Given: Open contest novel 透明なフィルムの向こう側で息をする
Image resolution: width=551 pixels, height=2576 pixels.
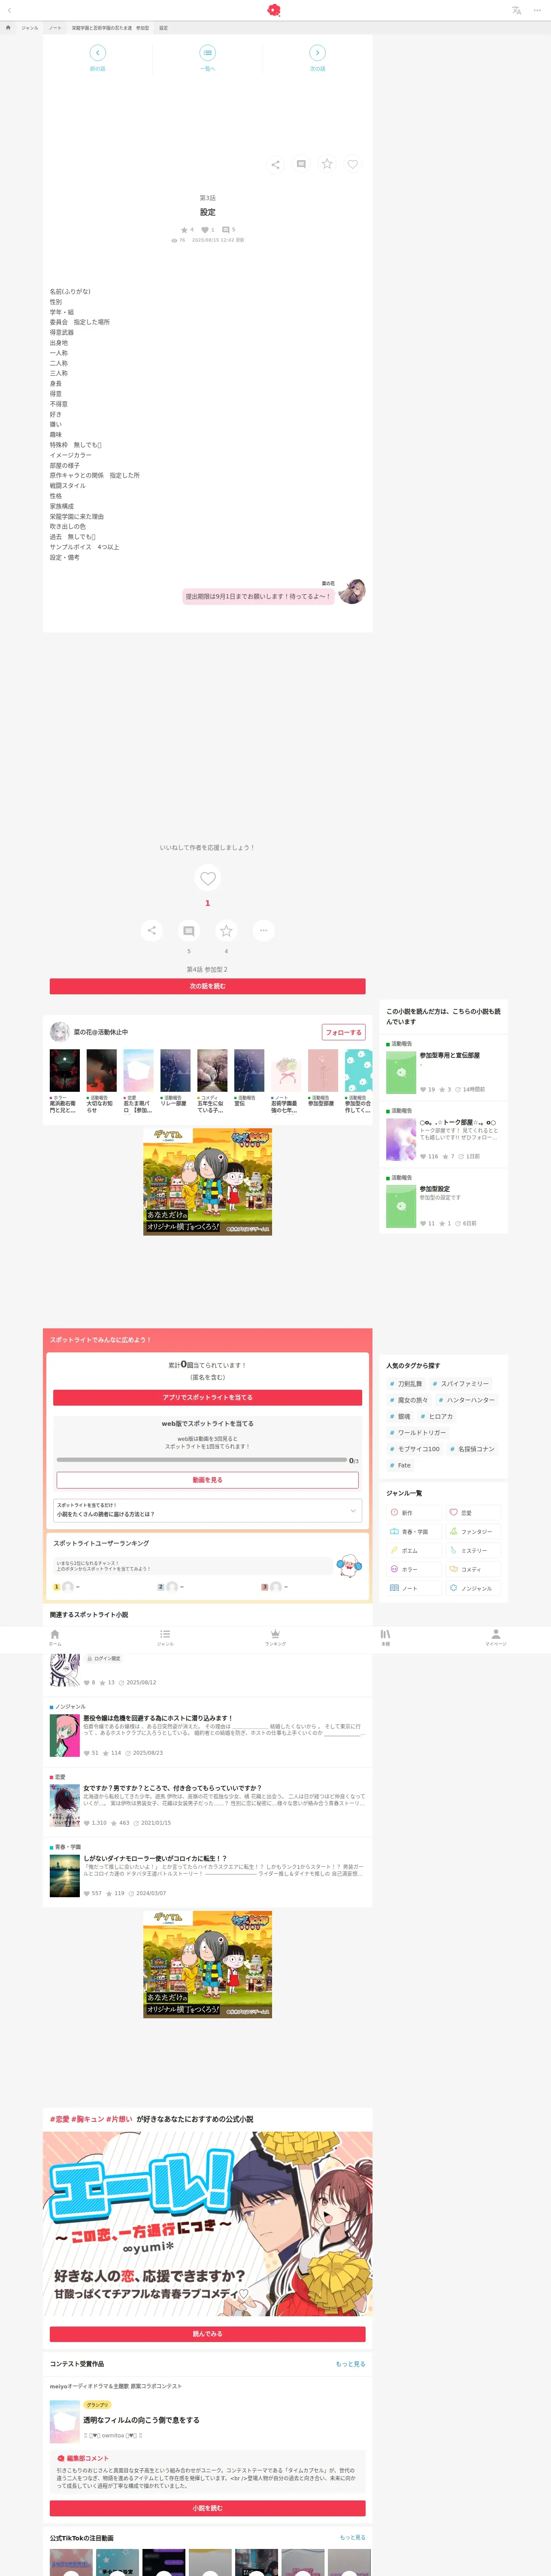Looking at the screenshot, I should [x=141, y=2420].
